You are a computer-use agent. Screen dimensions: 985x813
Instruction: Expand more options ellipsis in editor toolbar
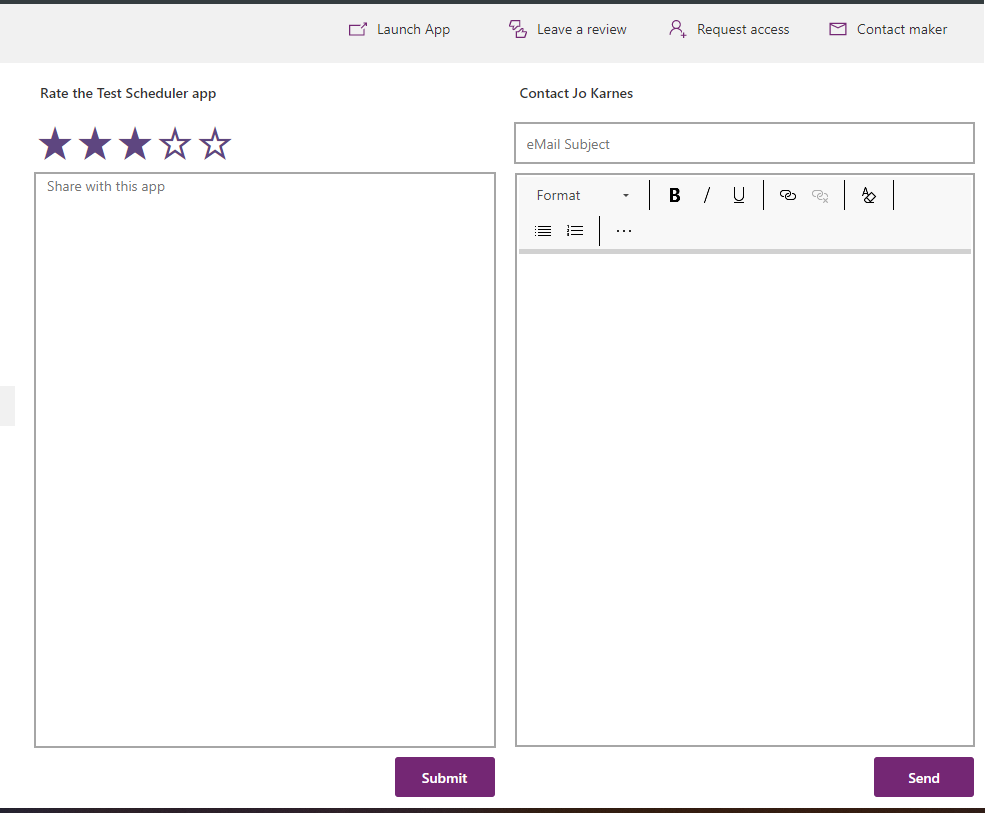[x=624, y=230]
